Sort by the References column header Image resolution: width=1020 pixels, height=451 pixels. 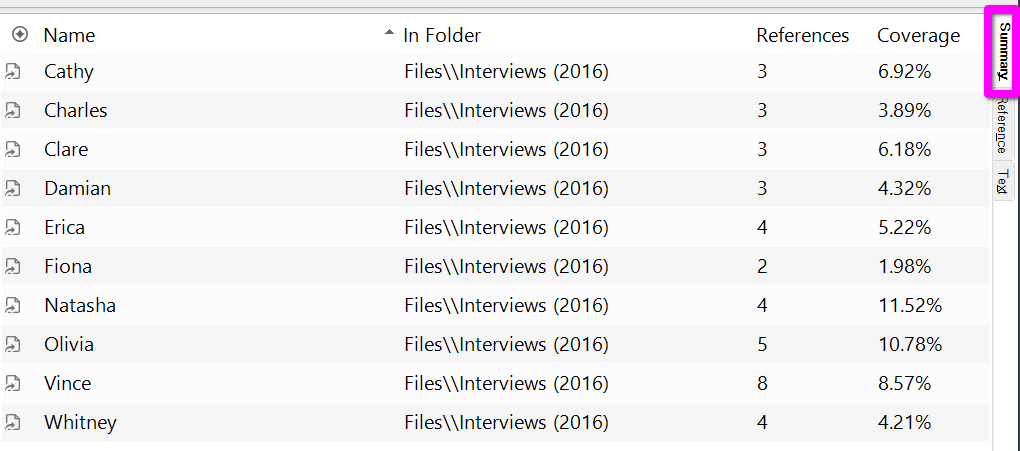[802, 35]
